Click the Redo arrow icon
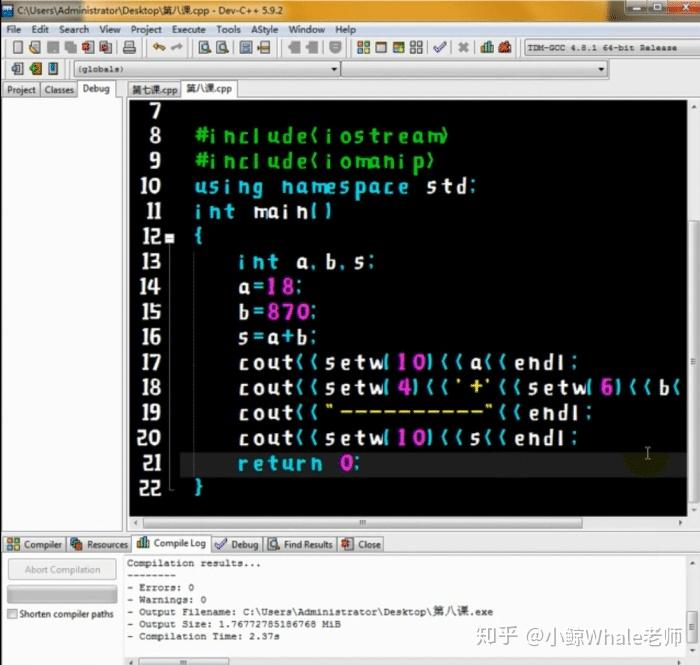The image size is (700, 665). pos(177,47)
